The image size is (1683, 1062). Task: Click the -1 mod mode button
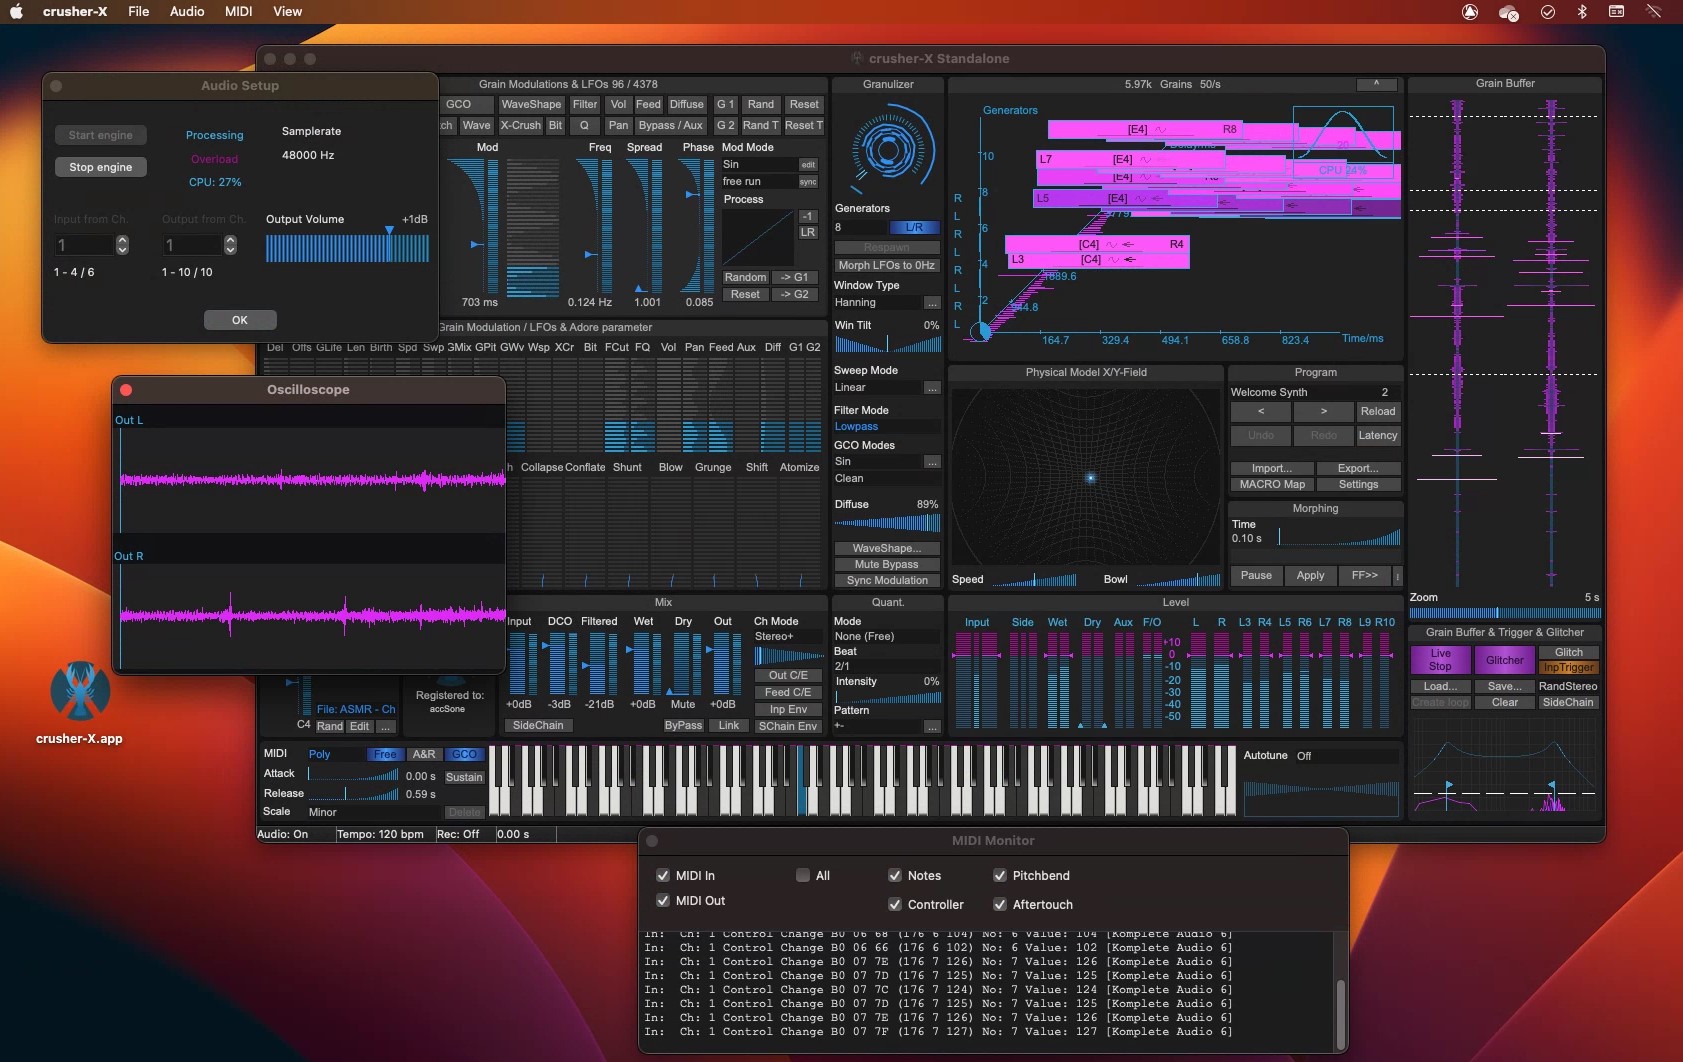(x=807, y=216)
